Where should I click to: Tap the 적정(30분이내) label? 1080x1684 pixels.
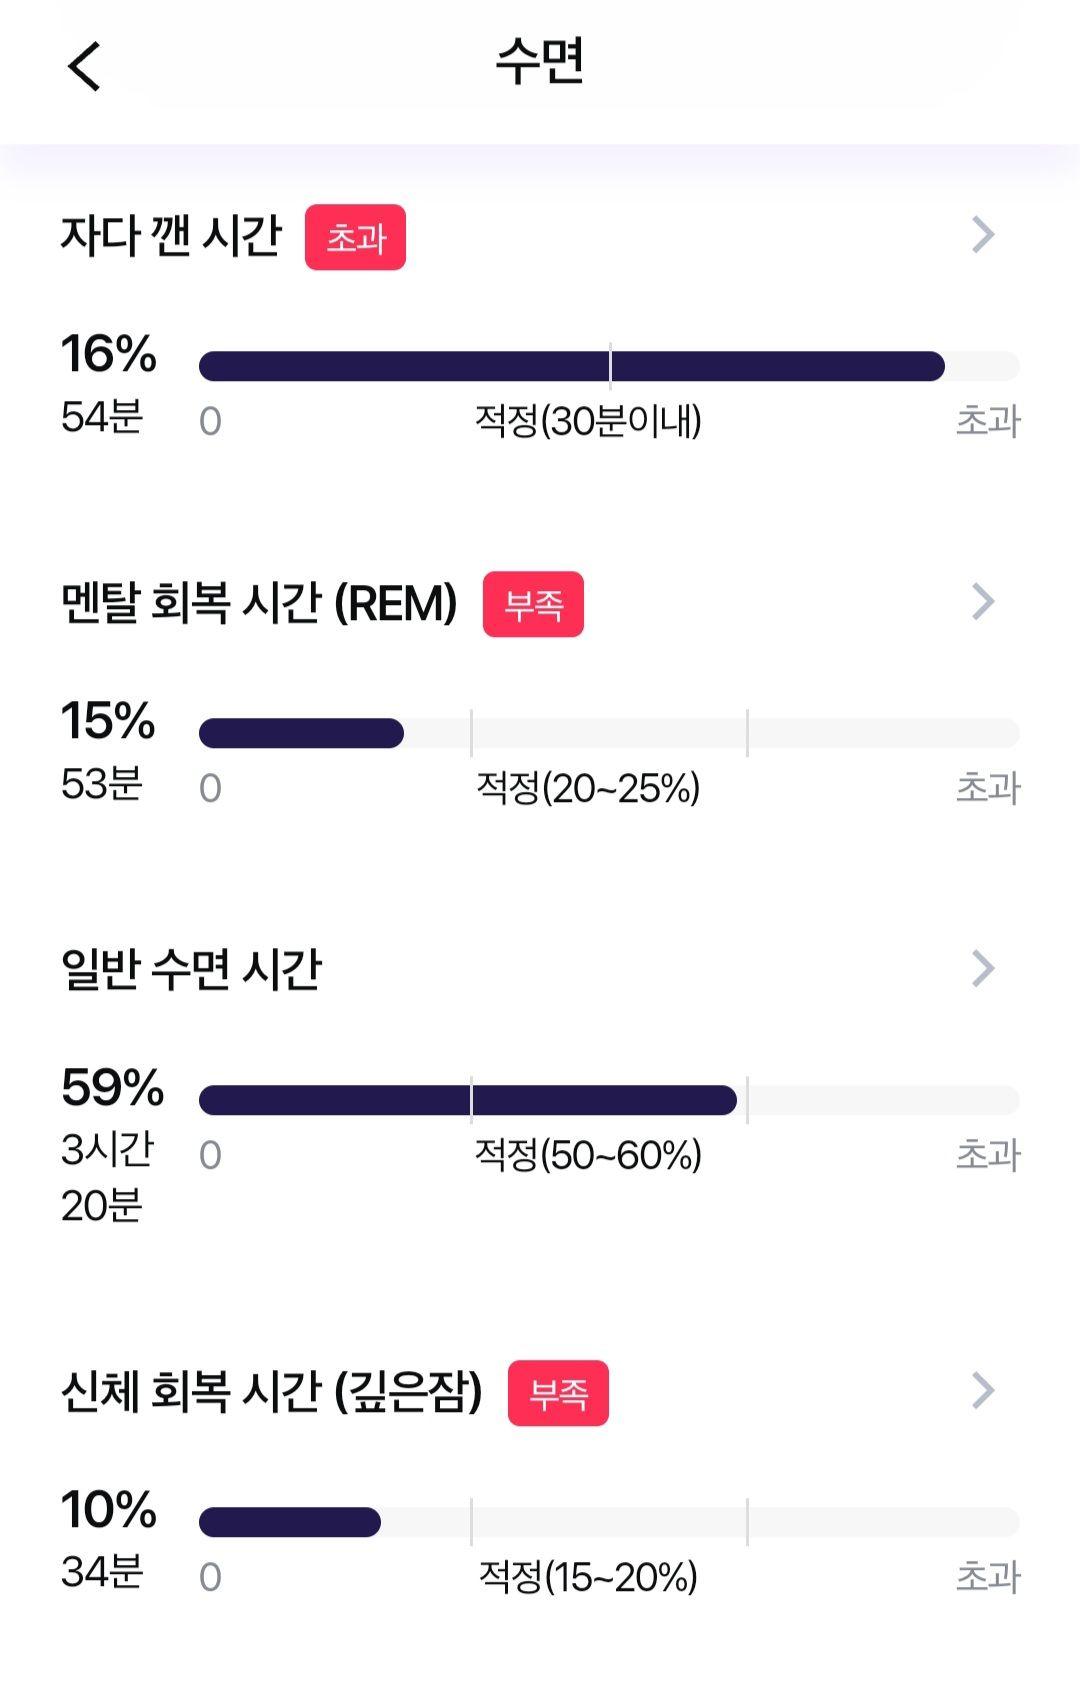[x=588, y=421]
